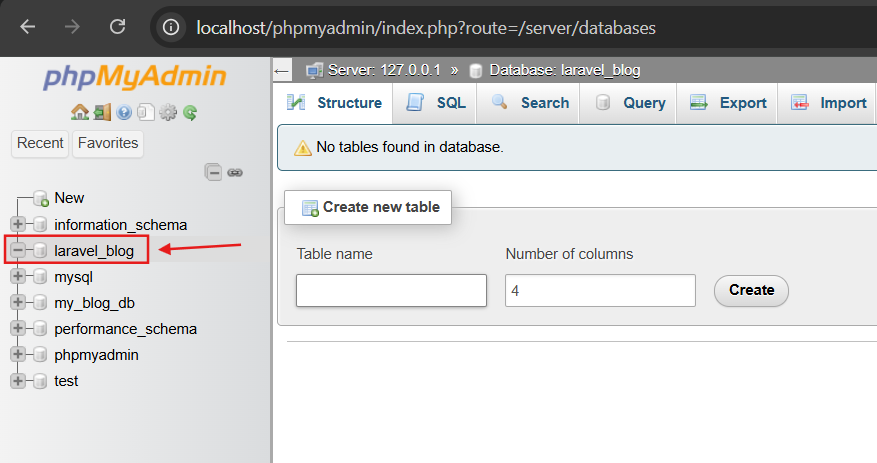Viewport: 877px width, 463px height.
Task: Collapse the laravel_blog database node
Action: [x=18, y=251]
